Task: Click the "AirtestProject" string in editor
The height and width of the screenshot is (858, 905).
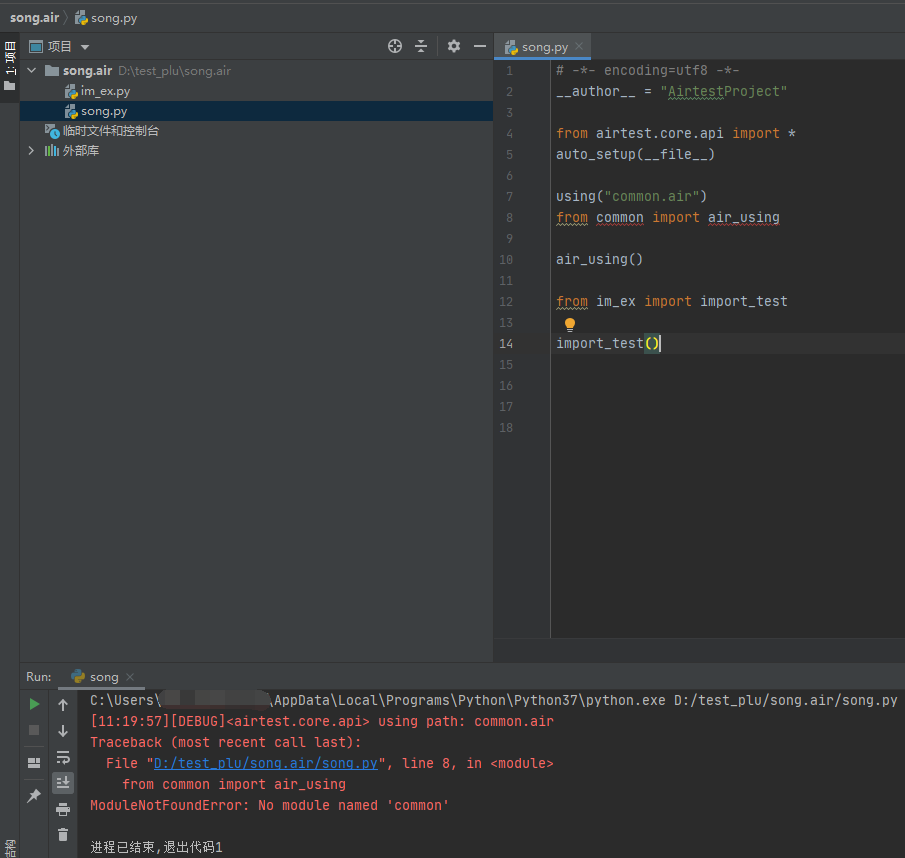Action: (x=724, y=92)
